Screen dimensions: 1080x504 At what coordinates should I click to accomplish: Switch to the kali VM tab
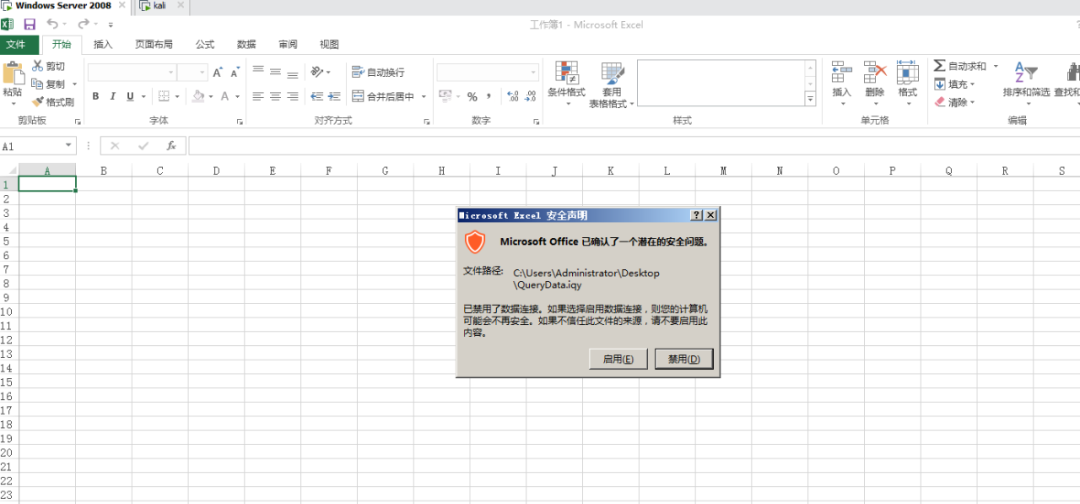[160, 6]
